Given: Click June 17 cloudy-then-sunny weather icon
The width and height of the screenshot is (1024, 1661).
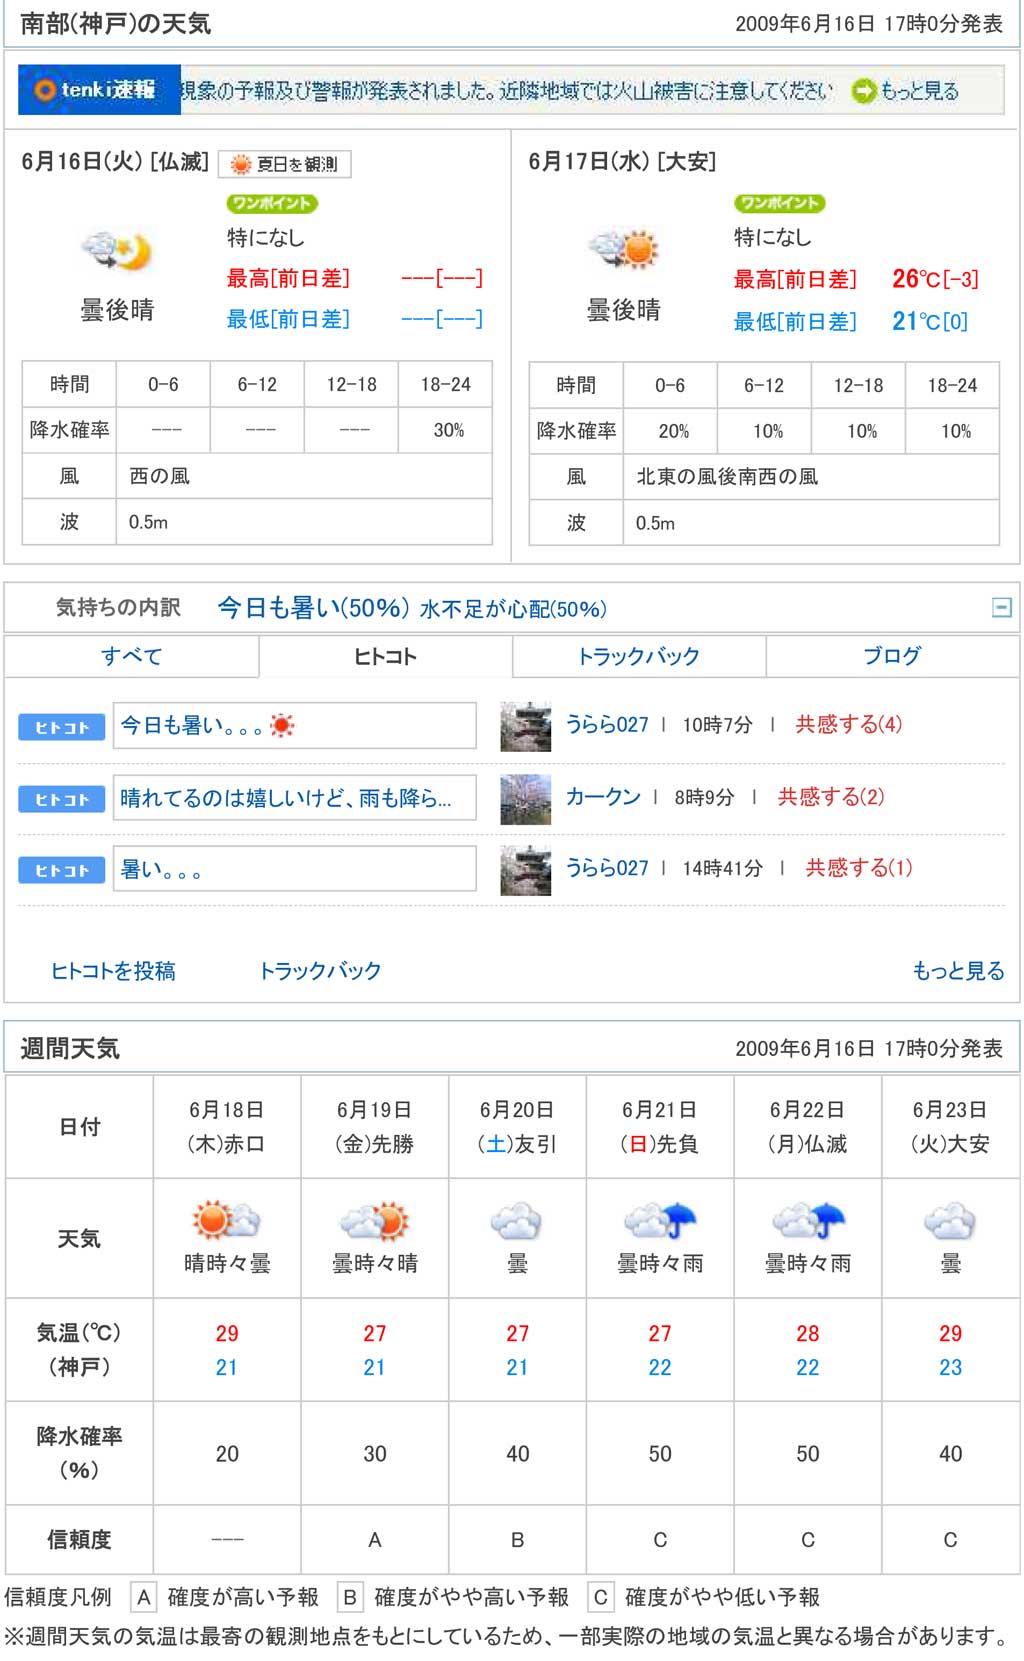Looking at the screenshot, I should (624, 249).
